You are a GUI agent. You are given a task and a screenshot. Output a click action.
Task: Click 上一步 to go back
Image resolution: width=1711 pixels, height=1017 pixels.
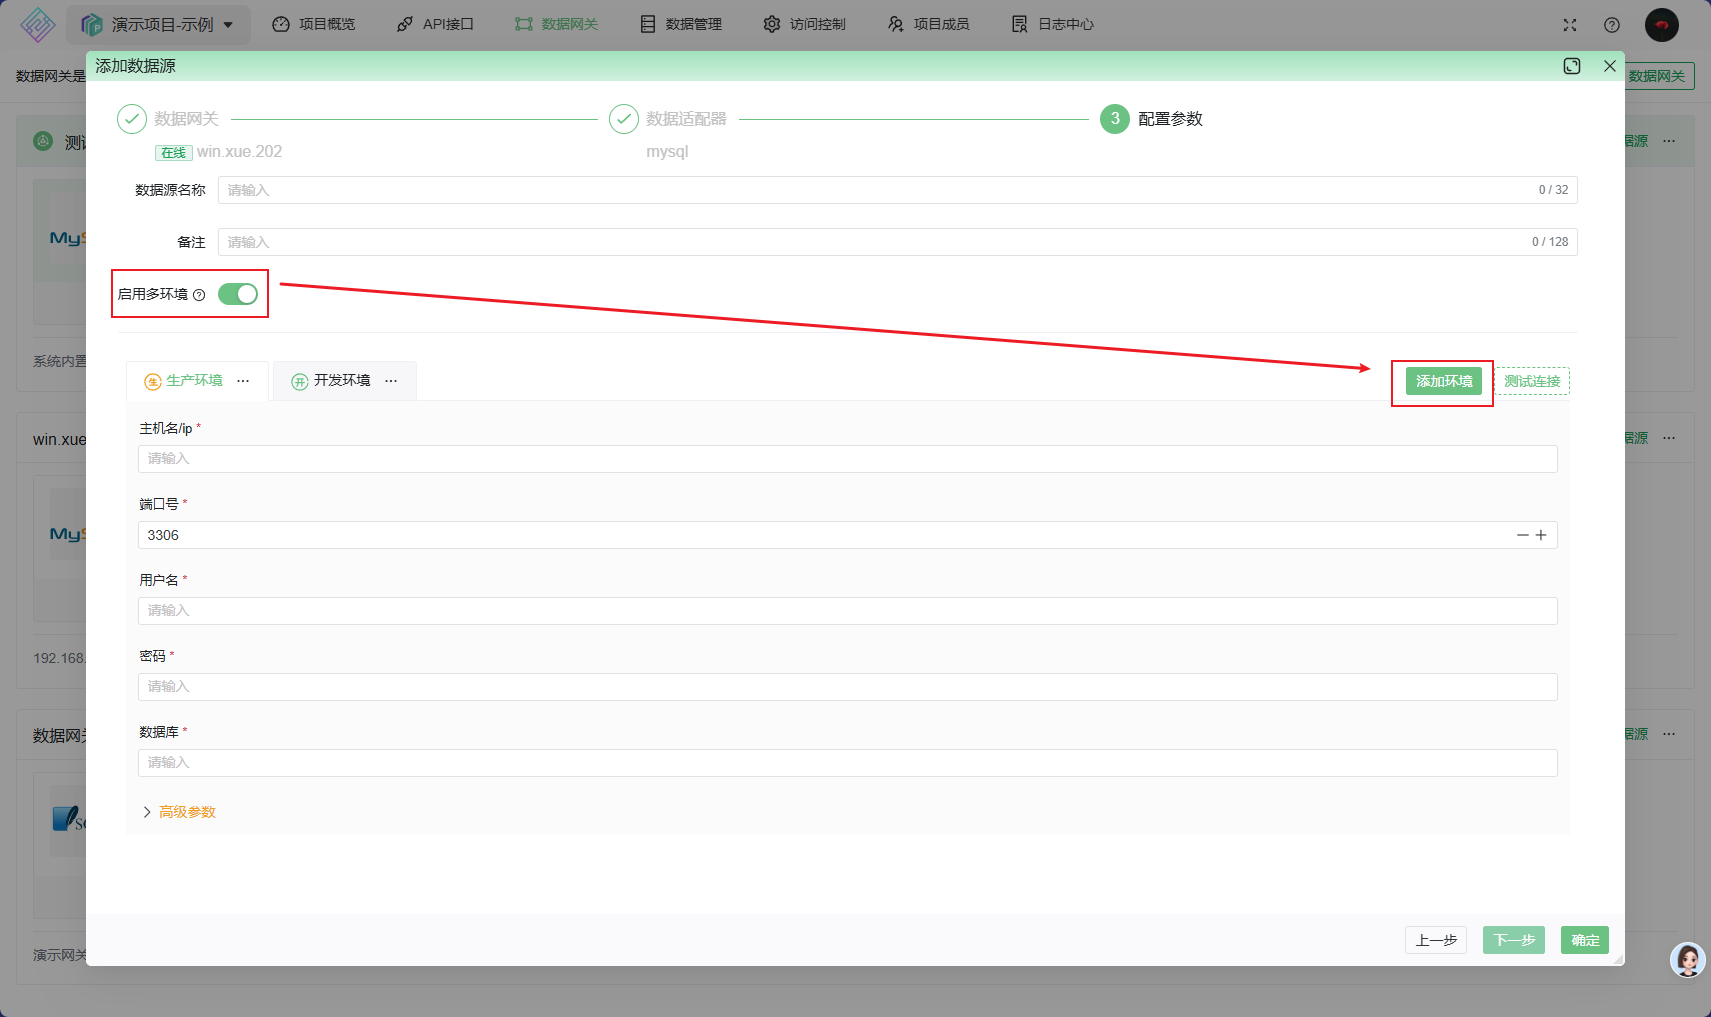[1435, 940]
